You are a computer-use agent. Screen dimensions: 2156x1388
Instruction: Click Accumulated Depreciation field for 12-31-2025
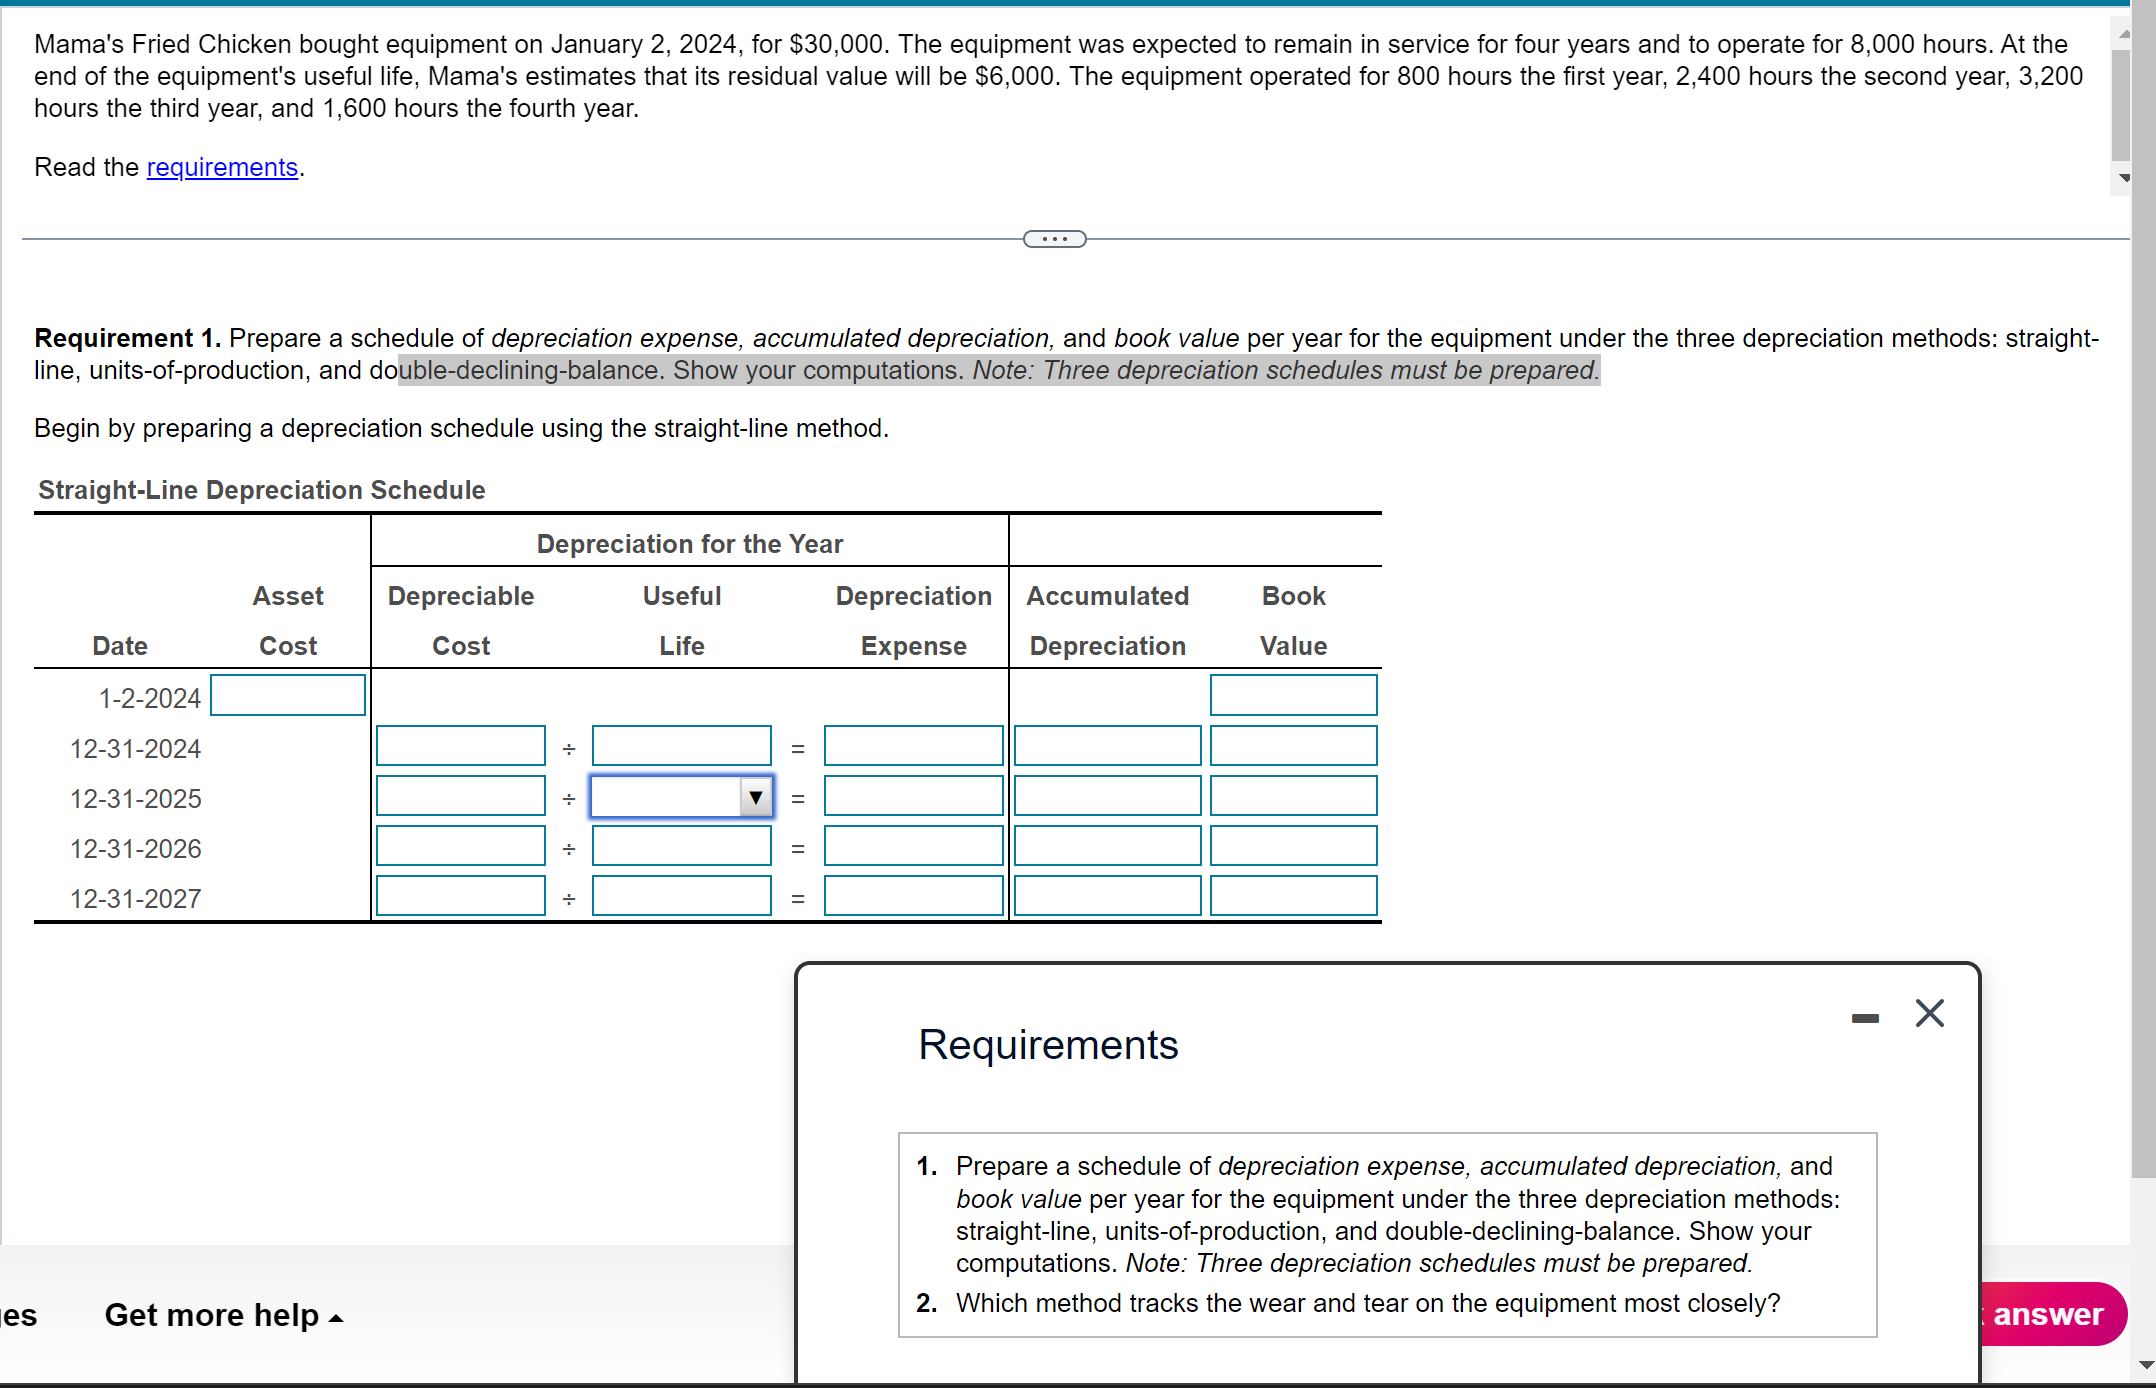(1107, 796)
